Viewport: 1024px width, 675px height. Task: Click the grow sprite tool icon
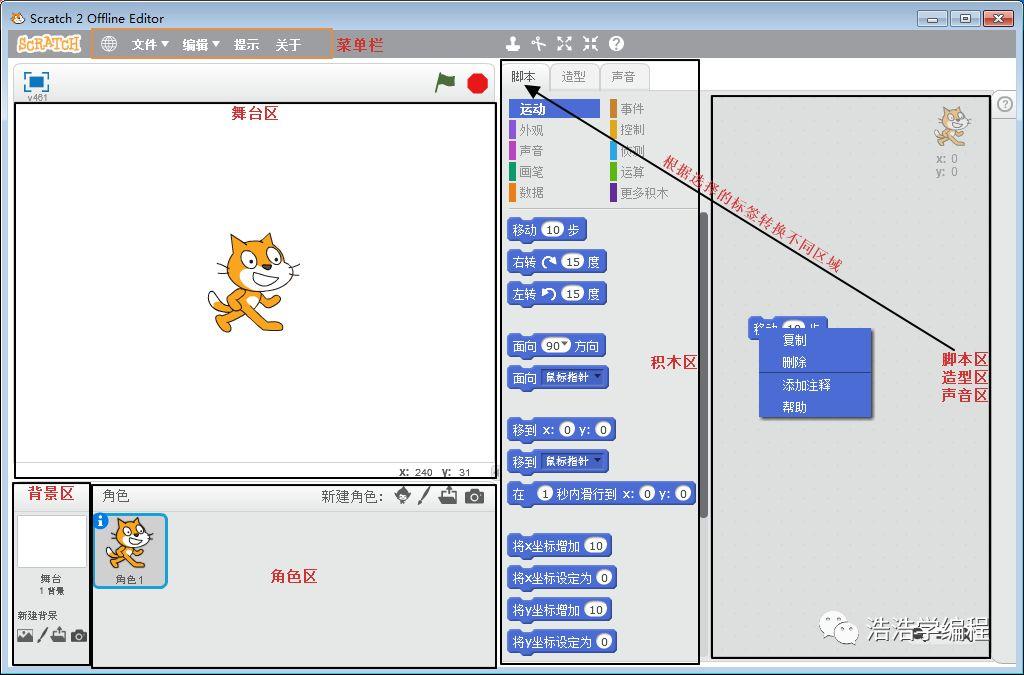point(565,44)
